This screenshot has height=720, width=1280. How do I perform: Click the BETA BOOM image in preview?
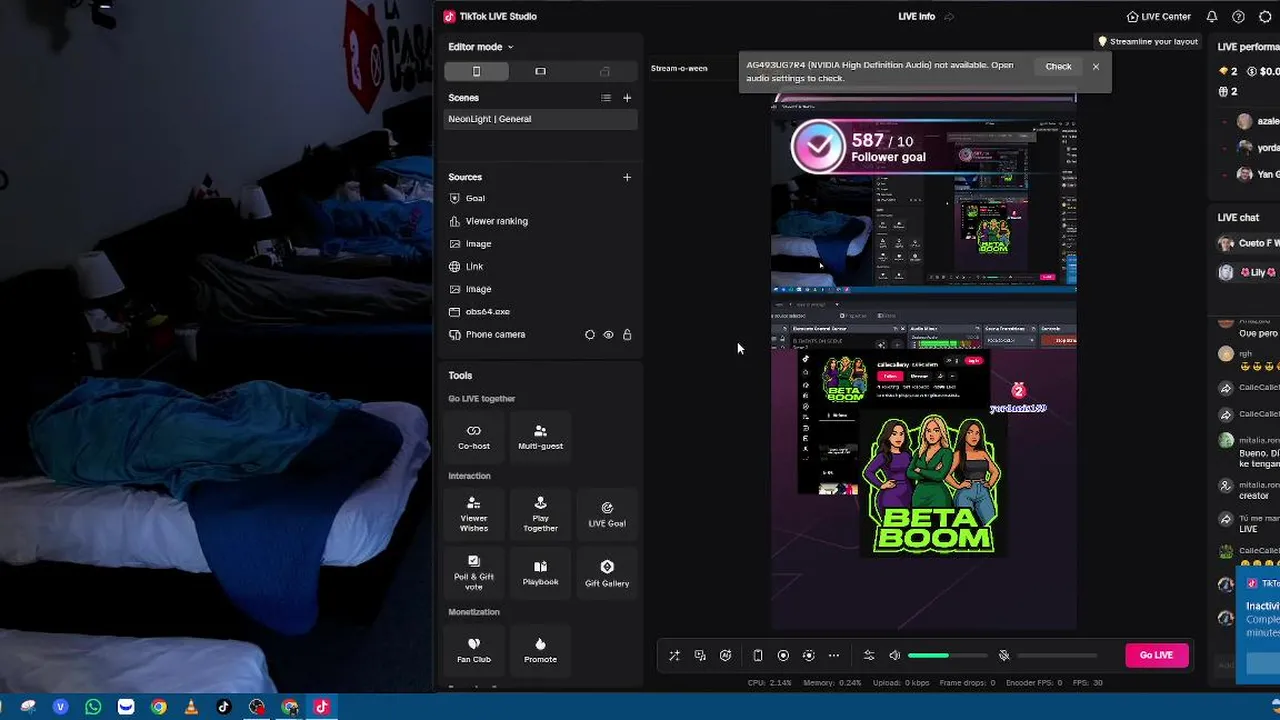(x=932, y=484)
